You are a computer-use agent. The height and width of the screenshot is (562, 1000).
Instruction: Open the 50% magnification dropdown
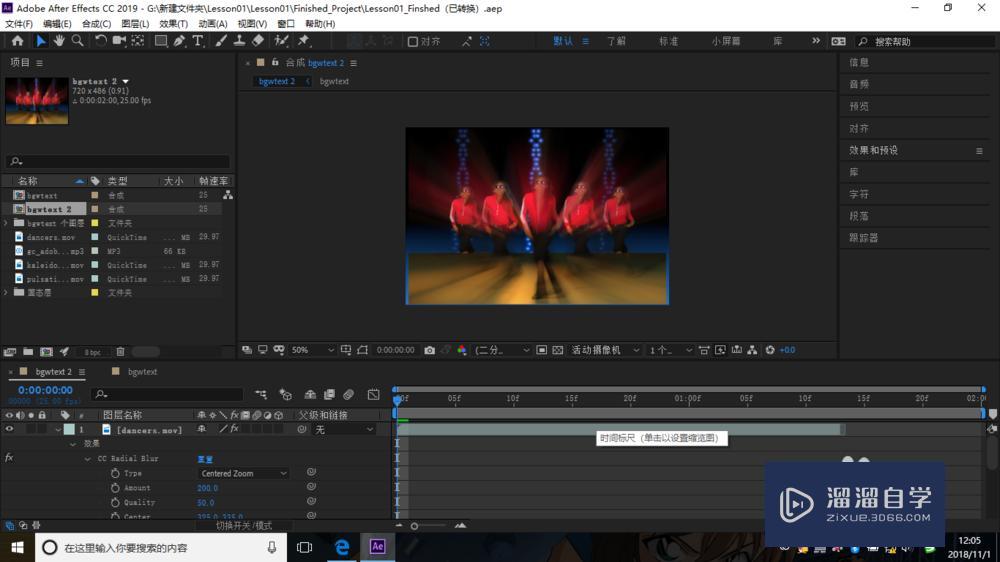point(312,350)
